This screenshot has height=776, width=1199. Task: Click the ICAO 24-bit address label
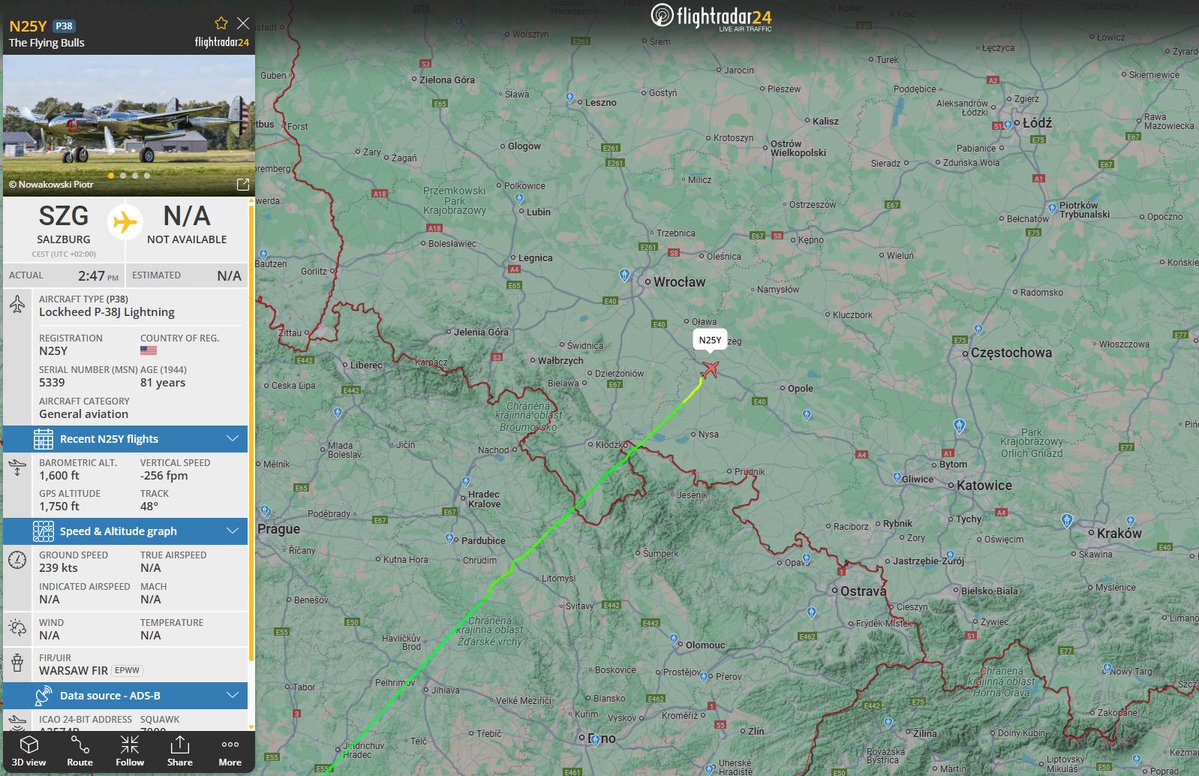pyautogui.click(x=85, y=719)
